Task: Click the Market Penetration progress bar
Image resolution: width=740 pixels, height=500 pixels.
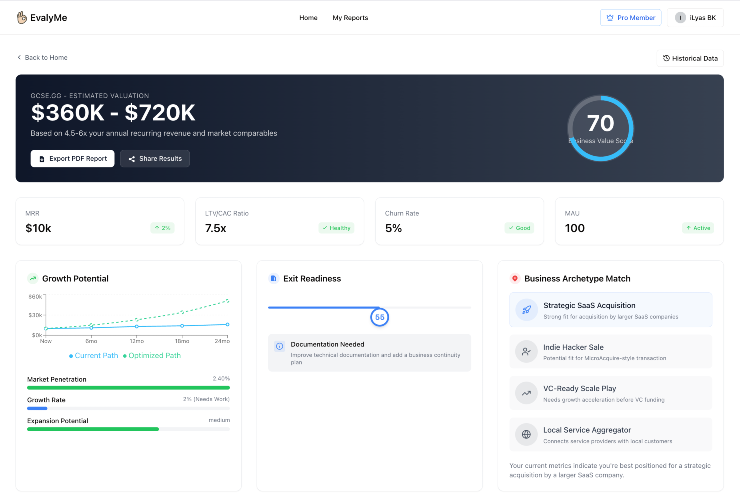Action: click(128, 388)
